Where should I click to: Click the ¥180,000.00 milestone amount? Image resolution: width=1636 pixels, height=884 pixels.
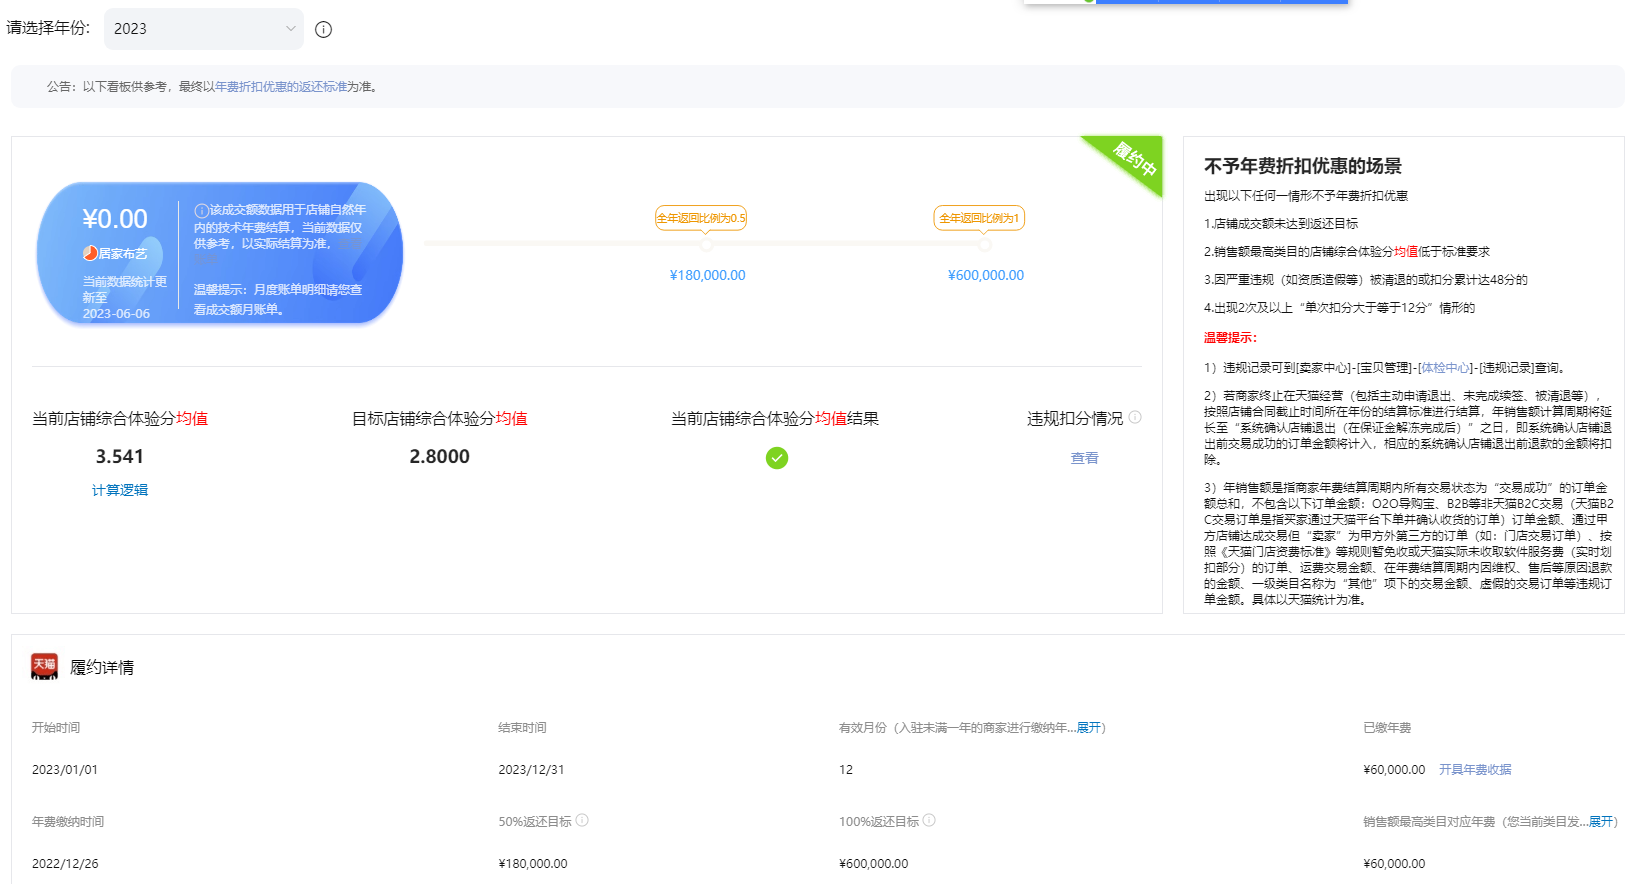[707, 275]
